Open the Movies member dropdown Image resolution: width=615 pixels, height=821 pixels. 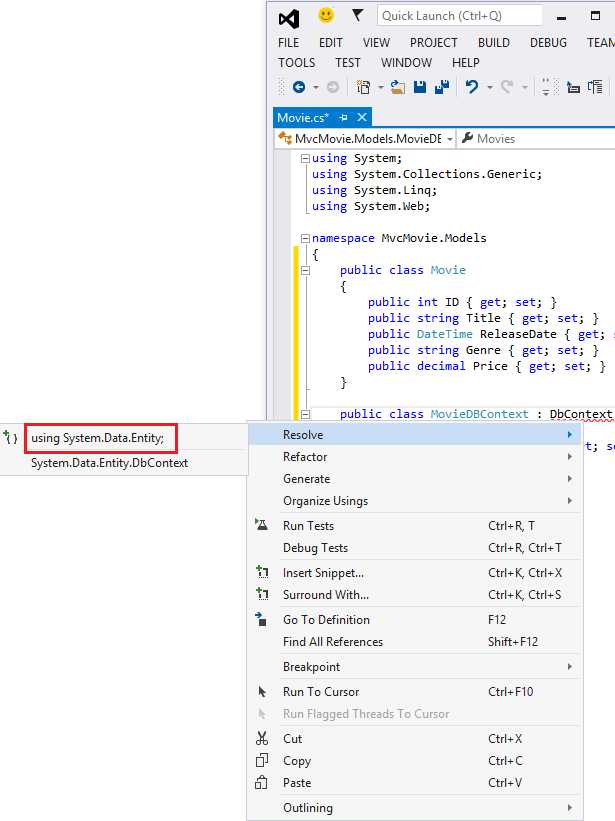tap(536, 139)
